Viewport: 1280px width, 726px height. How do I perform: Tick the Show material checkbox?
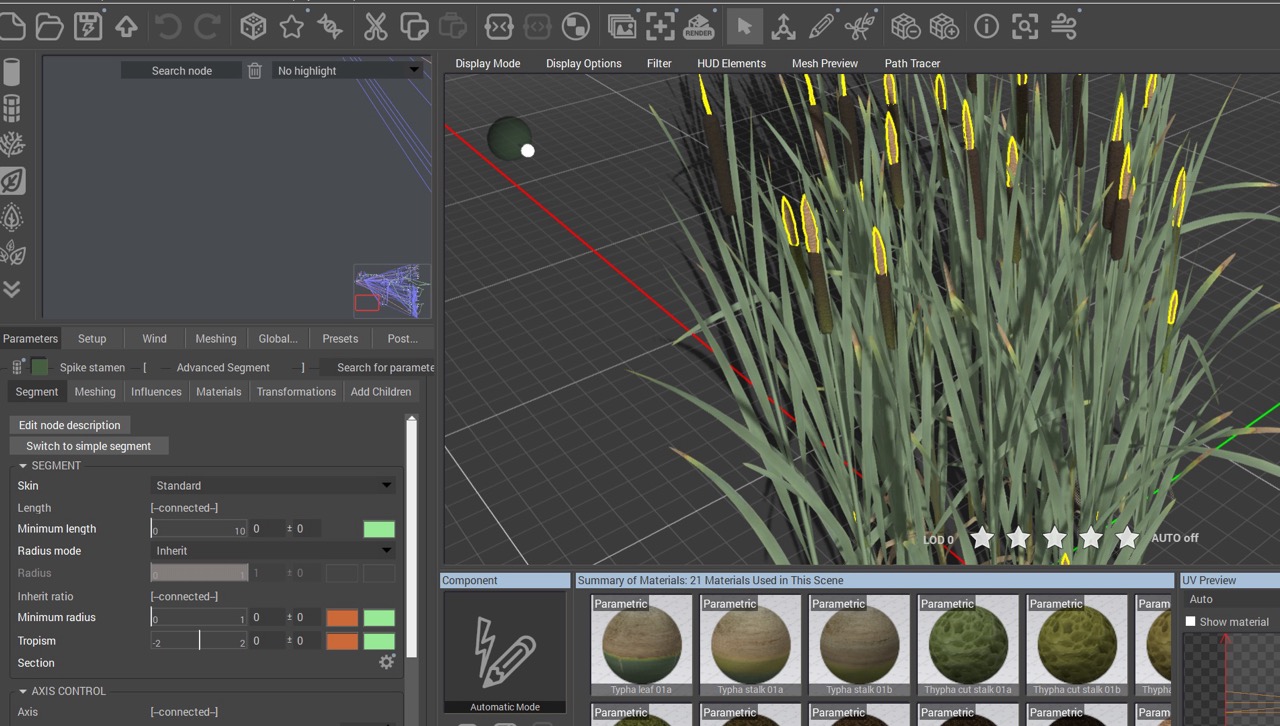[1190, 622]
